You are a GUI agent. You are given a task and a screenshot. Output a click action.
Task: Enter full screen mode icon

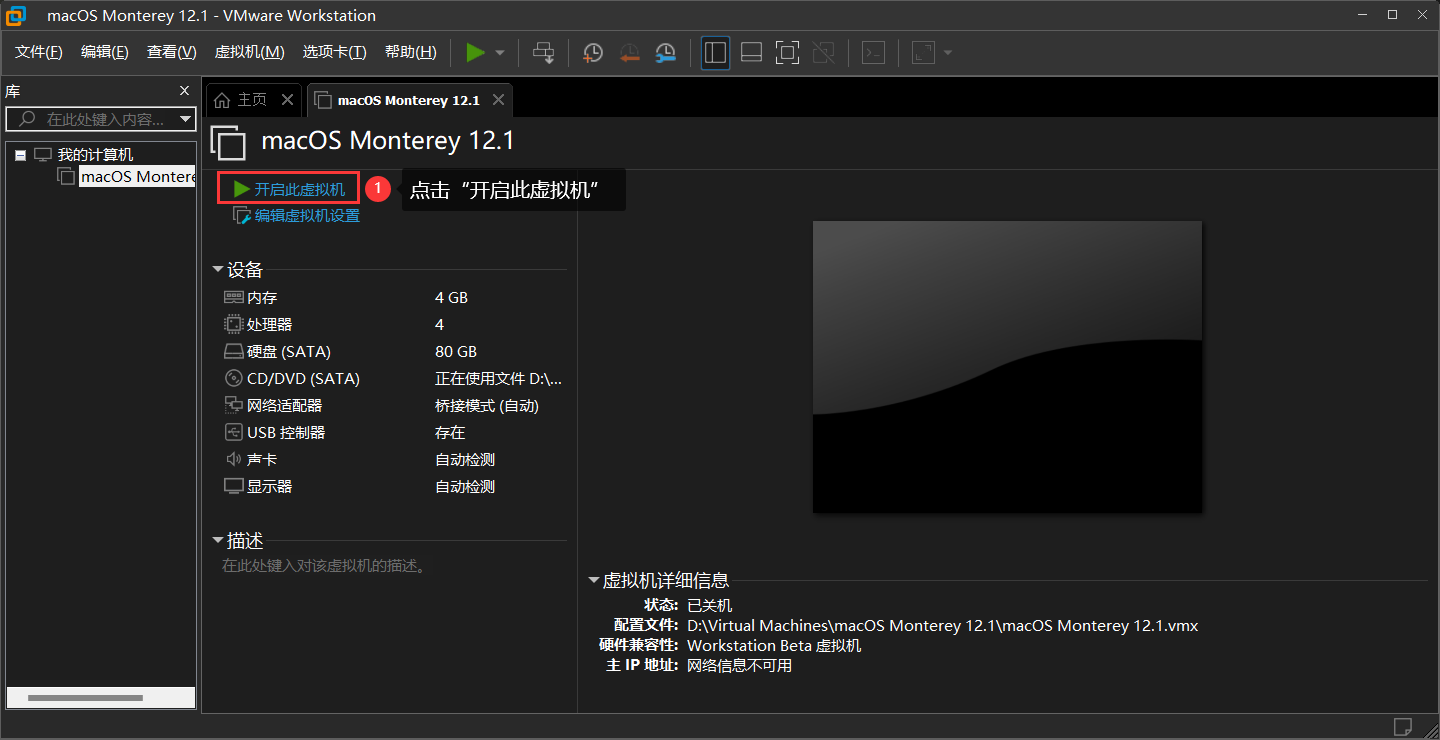point(788,52)
